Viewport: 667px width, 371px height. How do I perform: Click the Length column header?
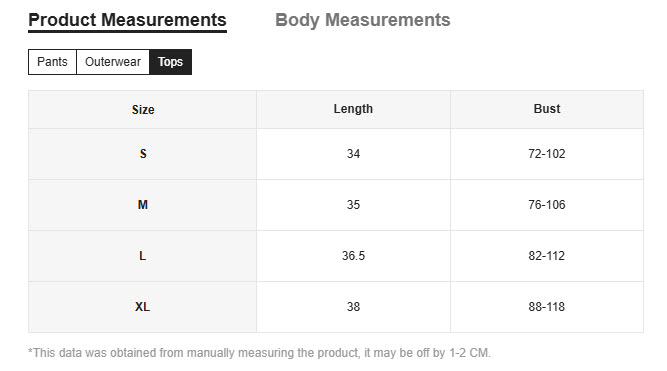point(353,109)
